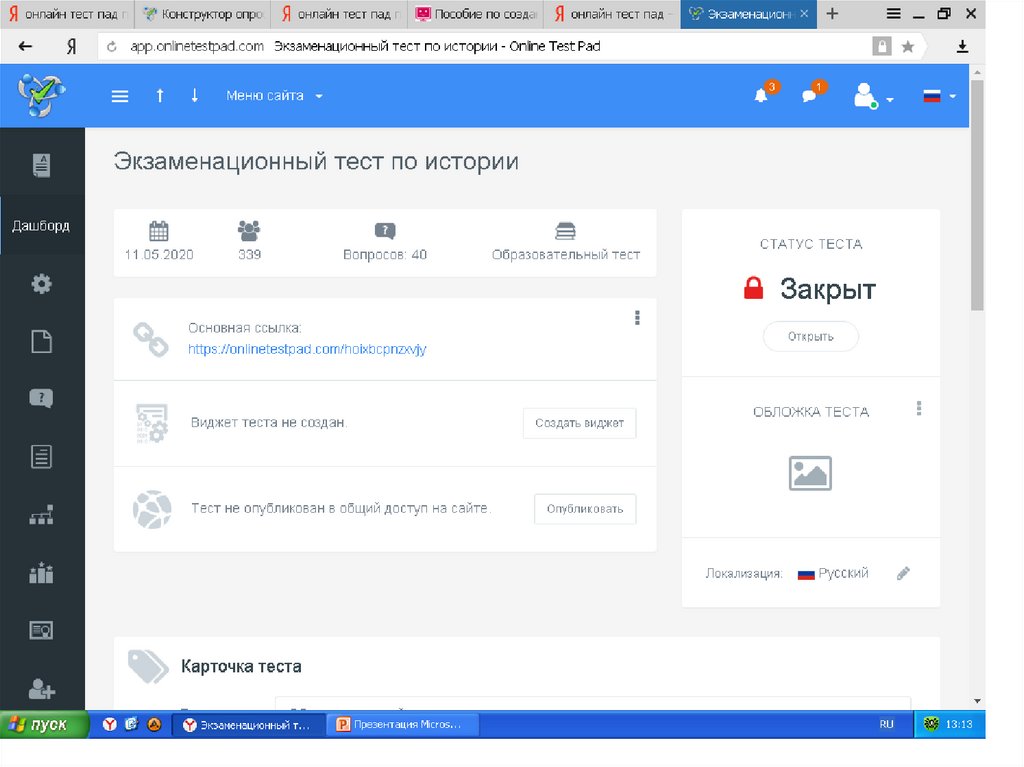Select Дашборд in the sidebar
This screenshot has height=767, width=1024.
point(41,226)
